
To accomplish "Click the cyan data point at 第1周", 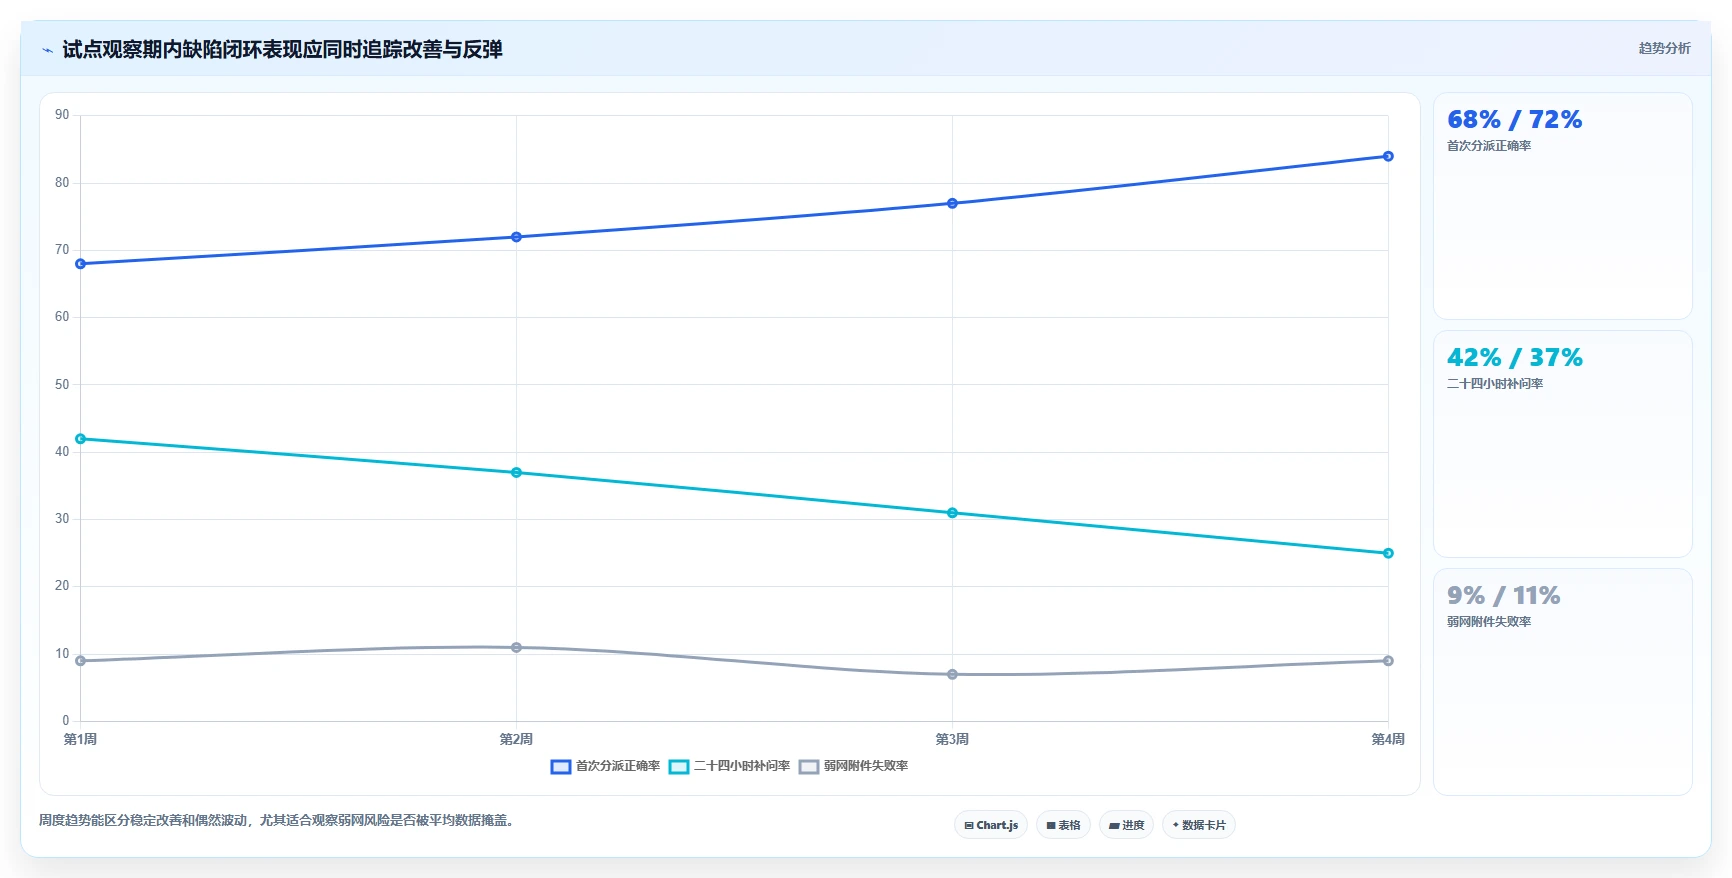I will coord(81,439).
